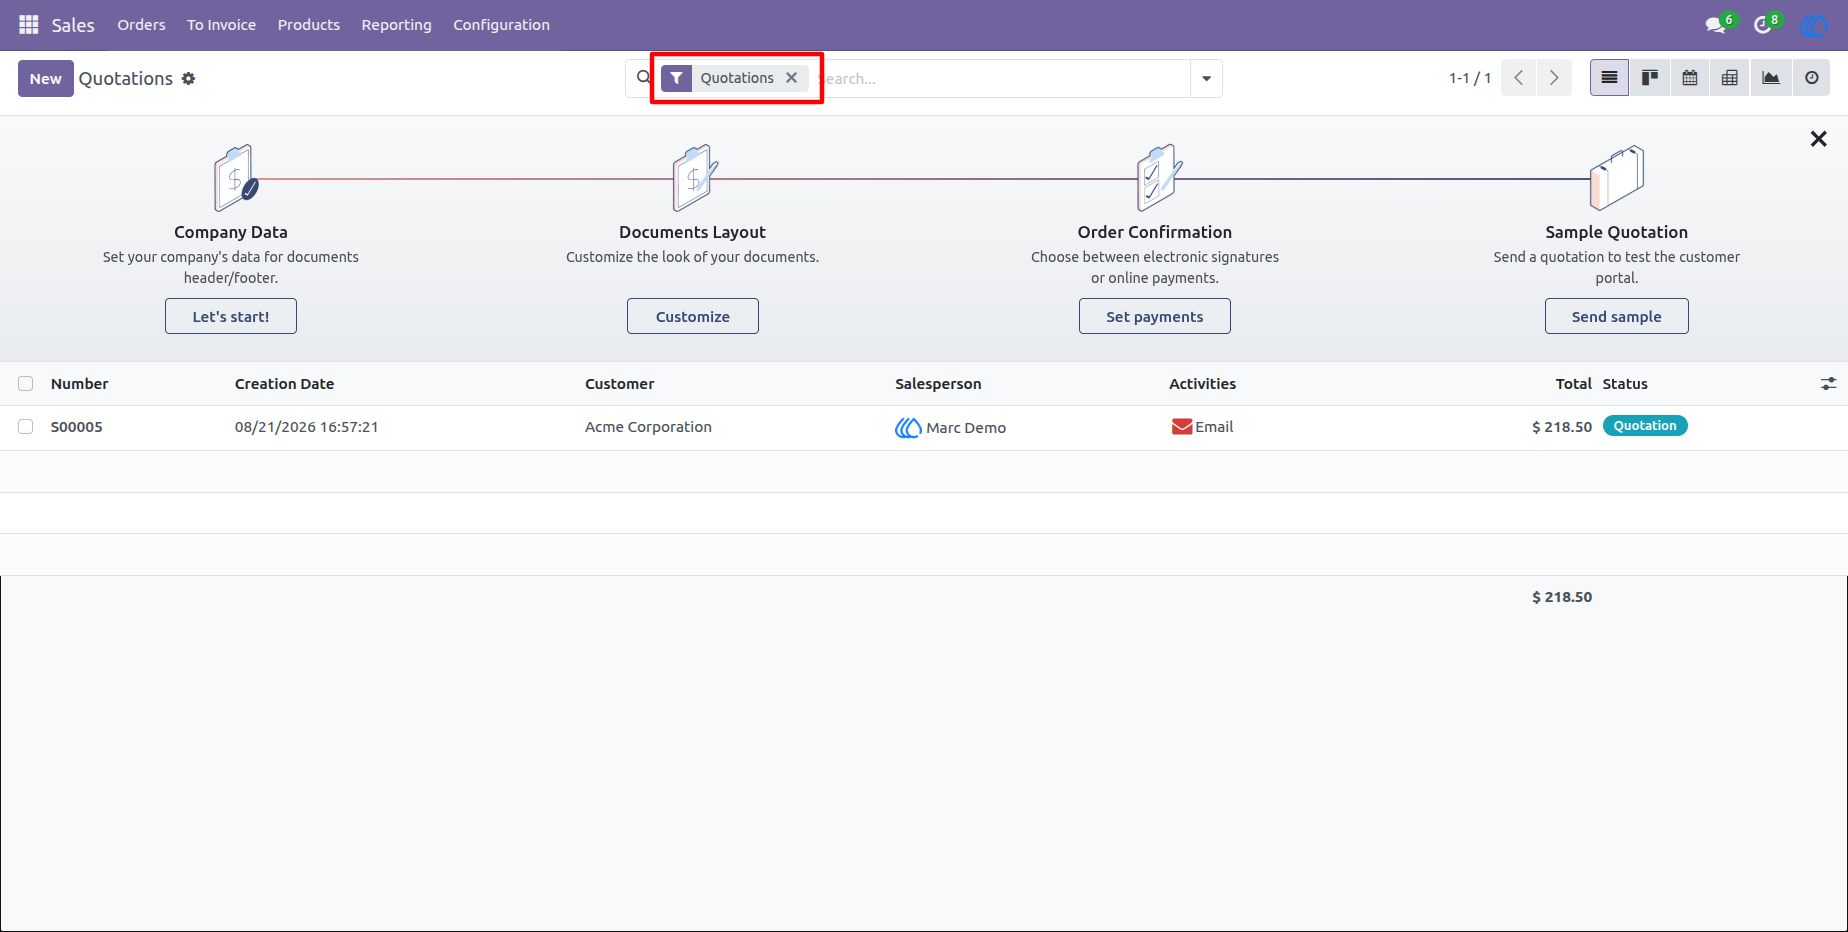Click the Quotations gear settings icon
This screenshot has height=932, width=1848.
(x=189, y=78)
